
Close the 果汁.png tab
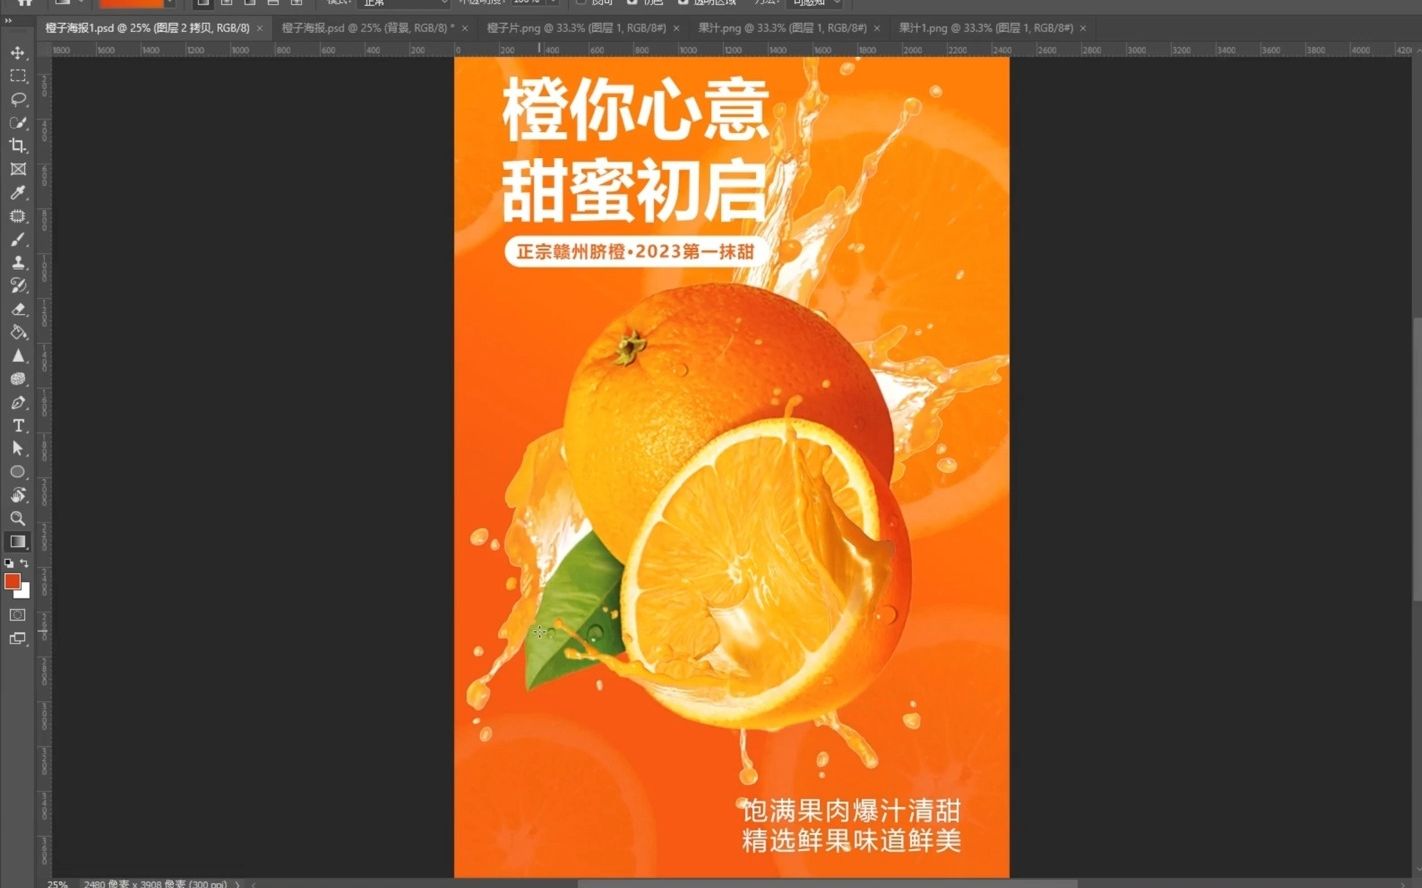tap(877, 28)
